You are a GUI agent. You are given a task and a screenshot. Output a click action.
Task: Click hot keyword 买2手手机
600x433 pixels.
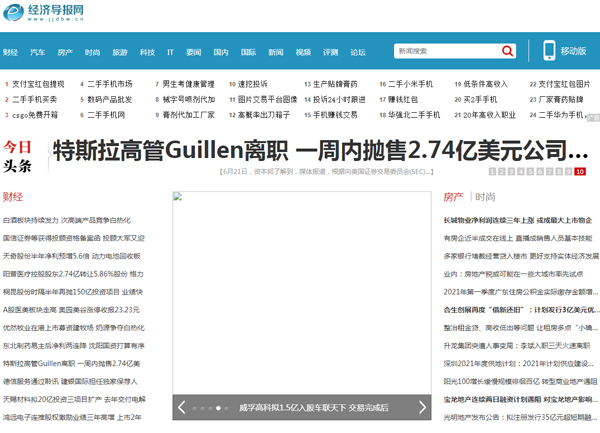[x=480, y=99]
